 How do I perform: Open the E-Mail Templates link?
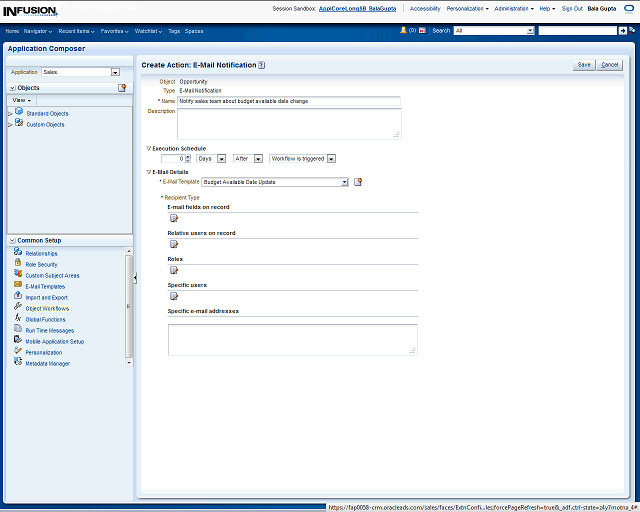tap(45, 286)
